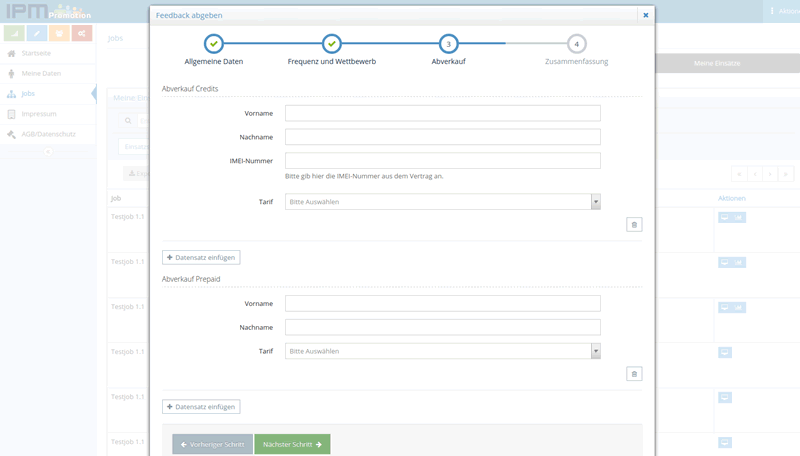The width and height of the screenshot is (800, 456).
Task: Collapse the sidebar using the chevron toggle
Action: [x=47, y=152]
